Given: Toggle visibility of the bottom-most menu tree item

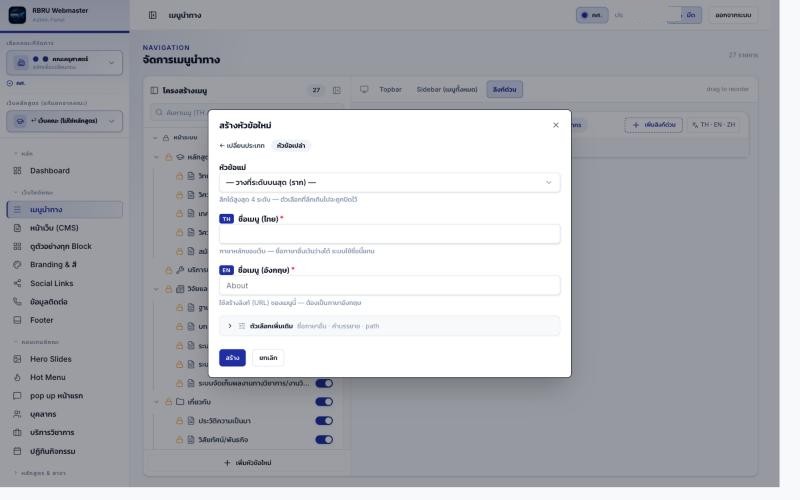Looking at the screenshot, I should click(324, 439).
